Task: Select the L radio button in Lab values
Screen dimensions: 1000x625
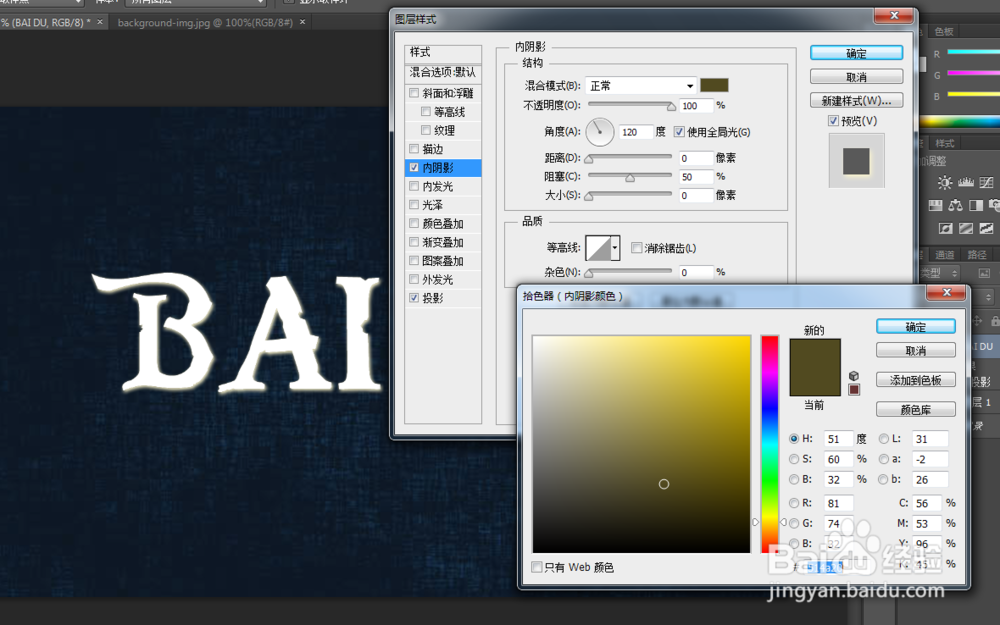Action: coord(883,439)
